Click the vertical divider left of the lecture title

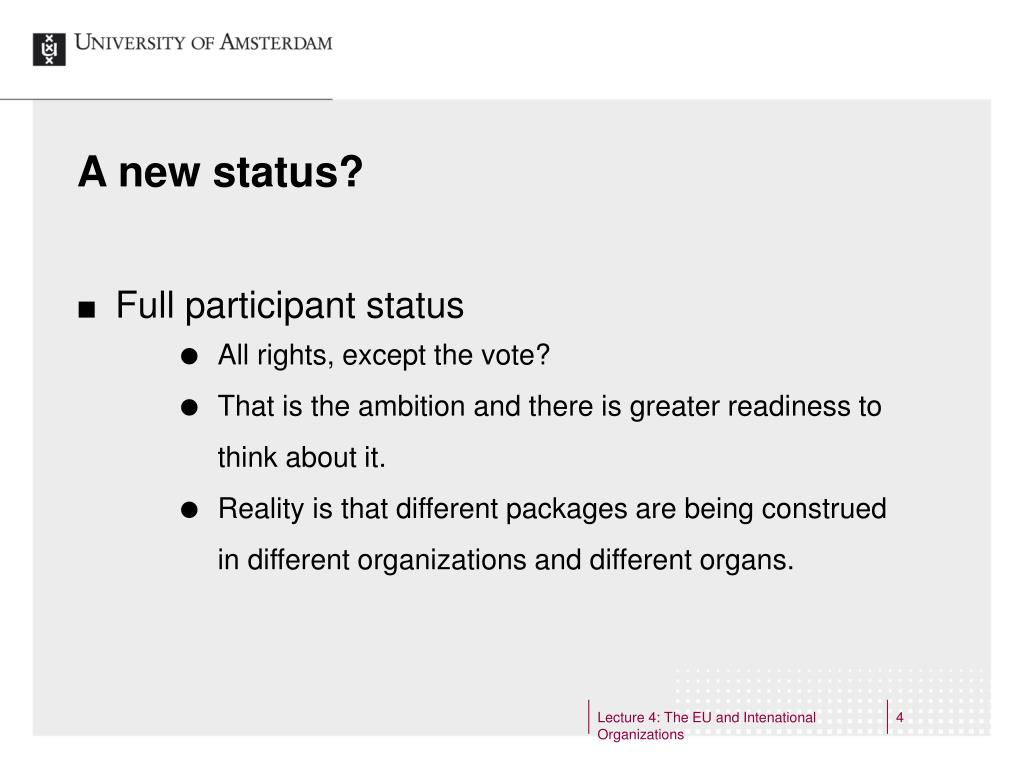pyautogui.click(x=588, y=717)
